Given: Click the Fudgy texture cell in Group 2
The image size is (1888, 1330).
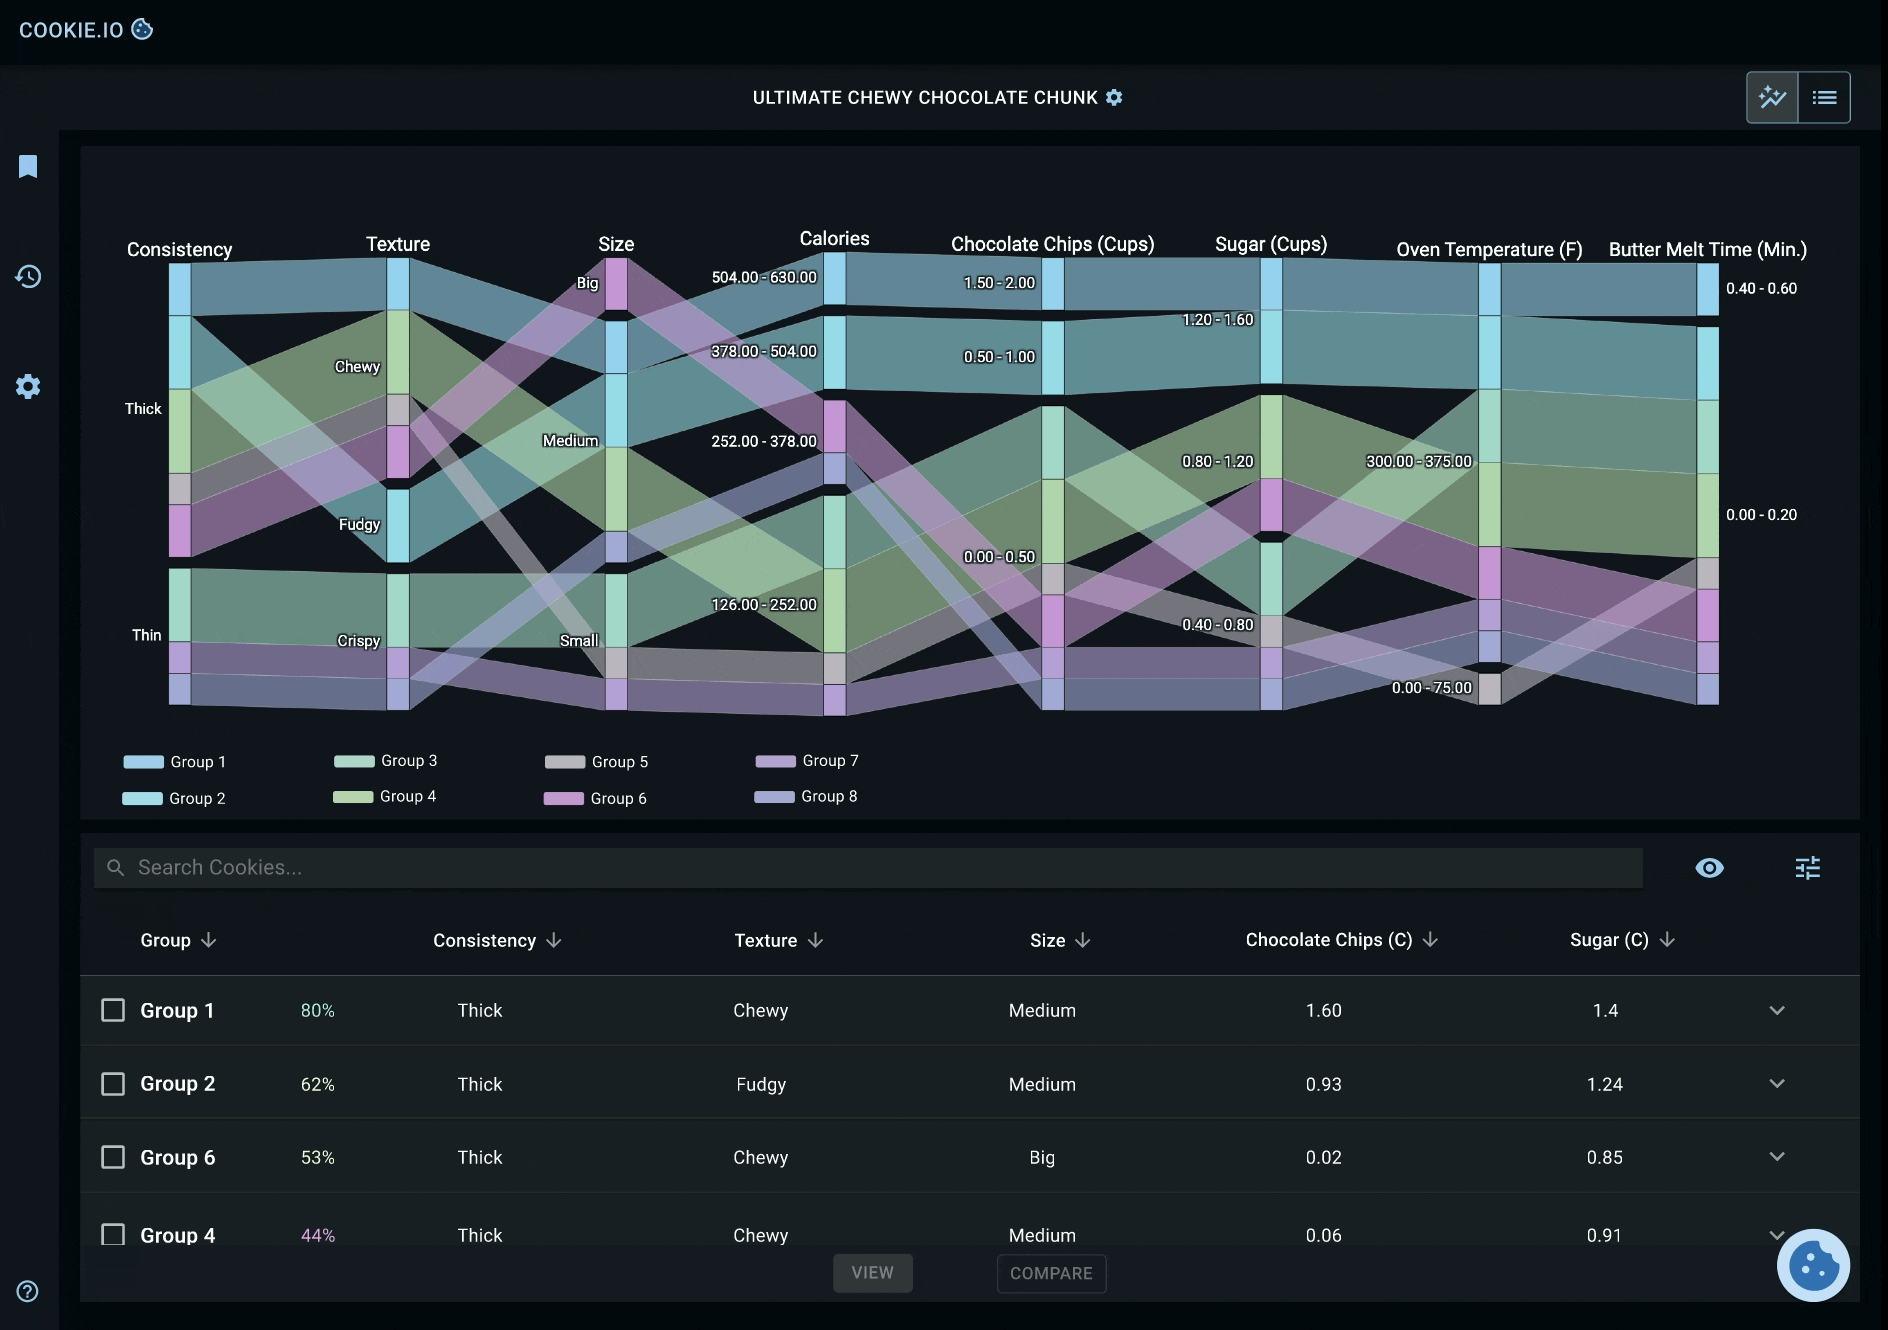Looking at the screenshot, I should [761, 1084].
